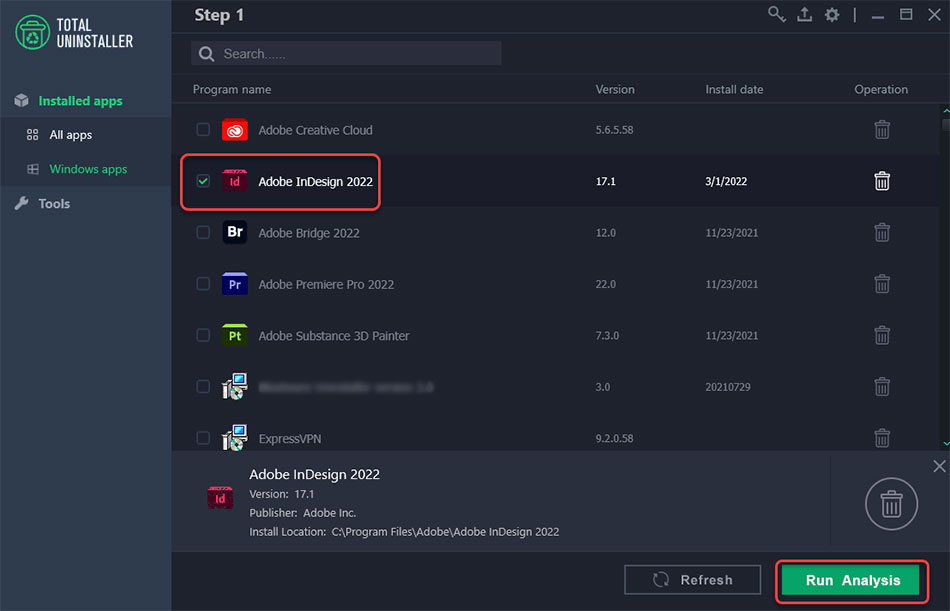This screenshot has height=611, width=950.
Task: Click the InDesign Id icon in list
Action: [234, 181]
